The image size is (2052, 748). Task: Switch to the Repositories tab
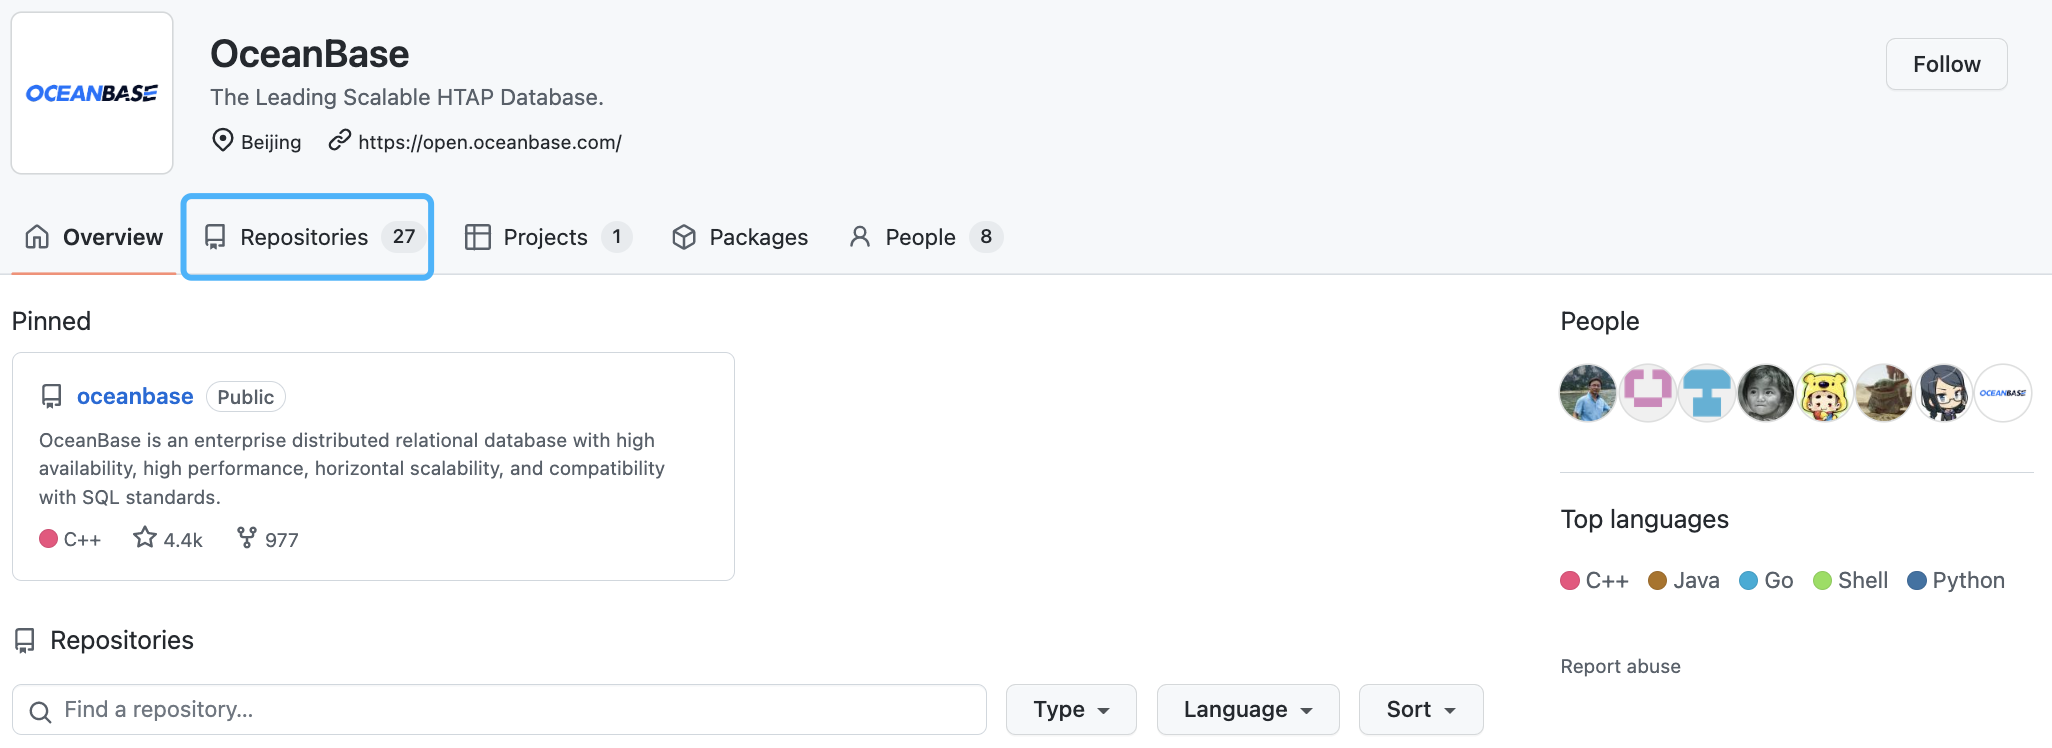tap(306, 237)
